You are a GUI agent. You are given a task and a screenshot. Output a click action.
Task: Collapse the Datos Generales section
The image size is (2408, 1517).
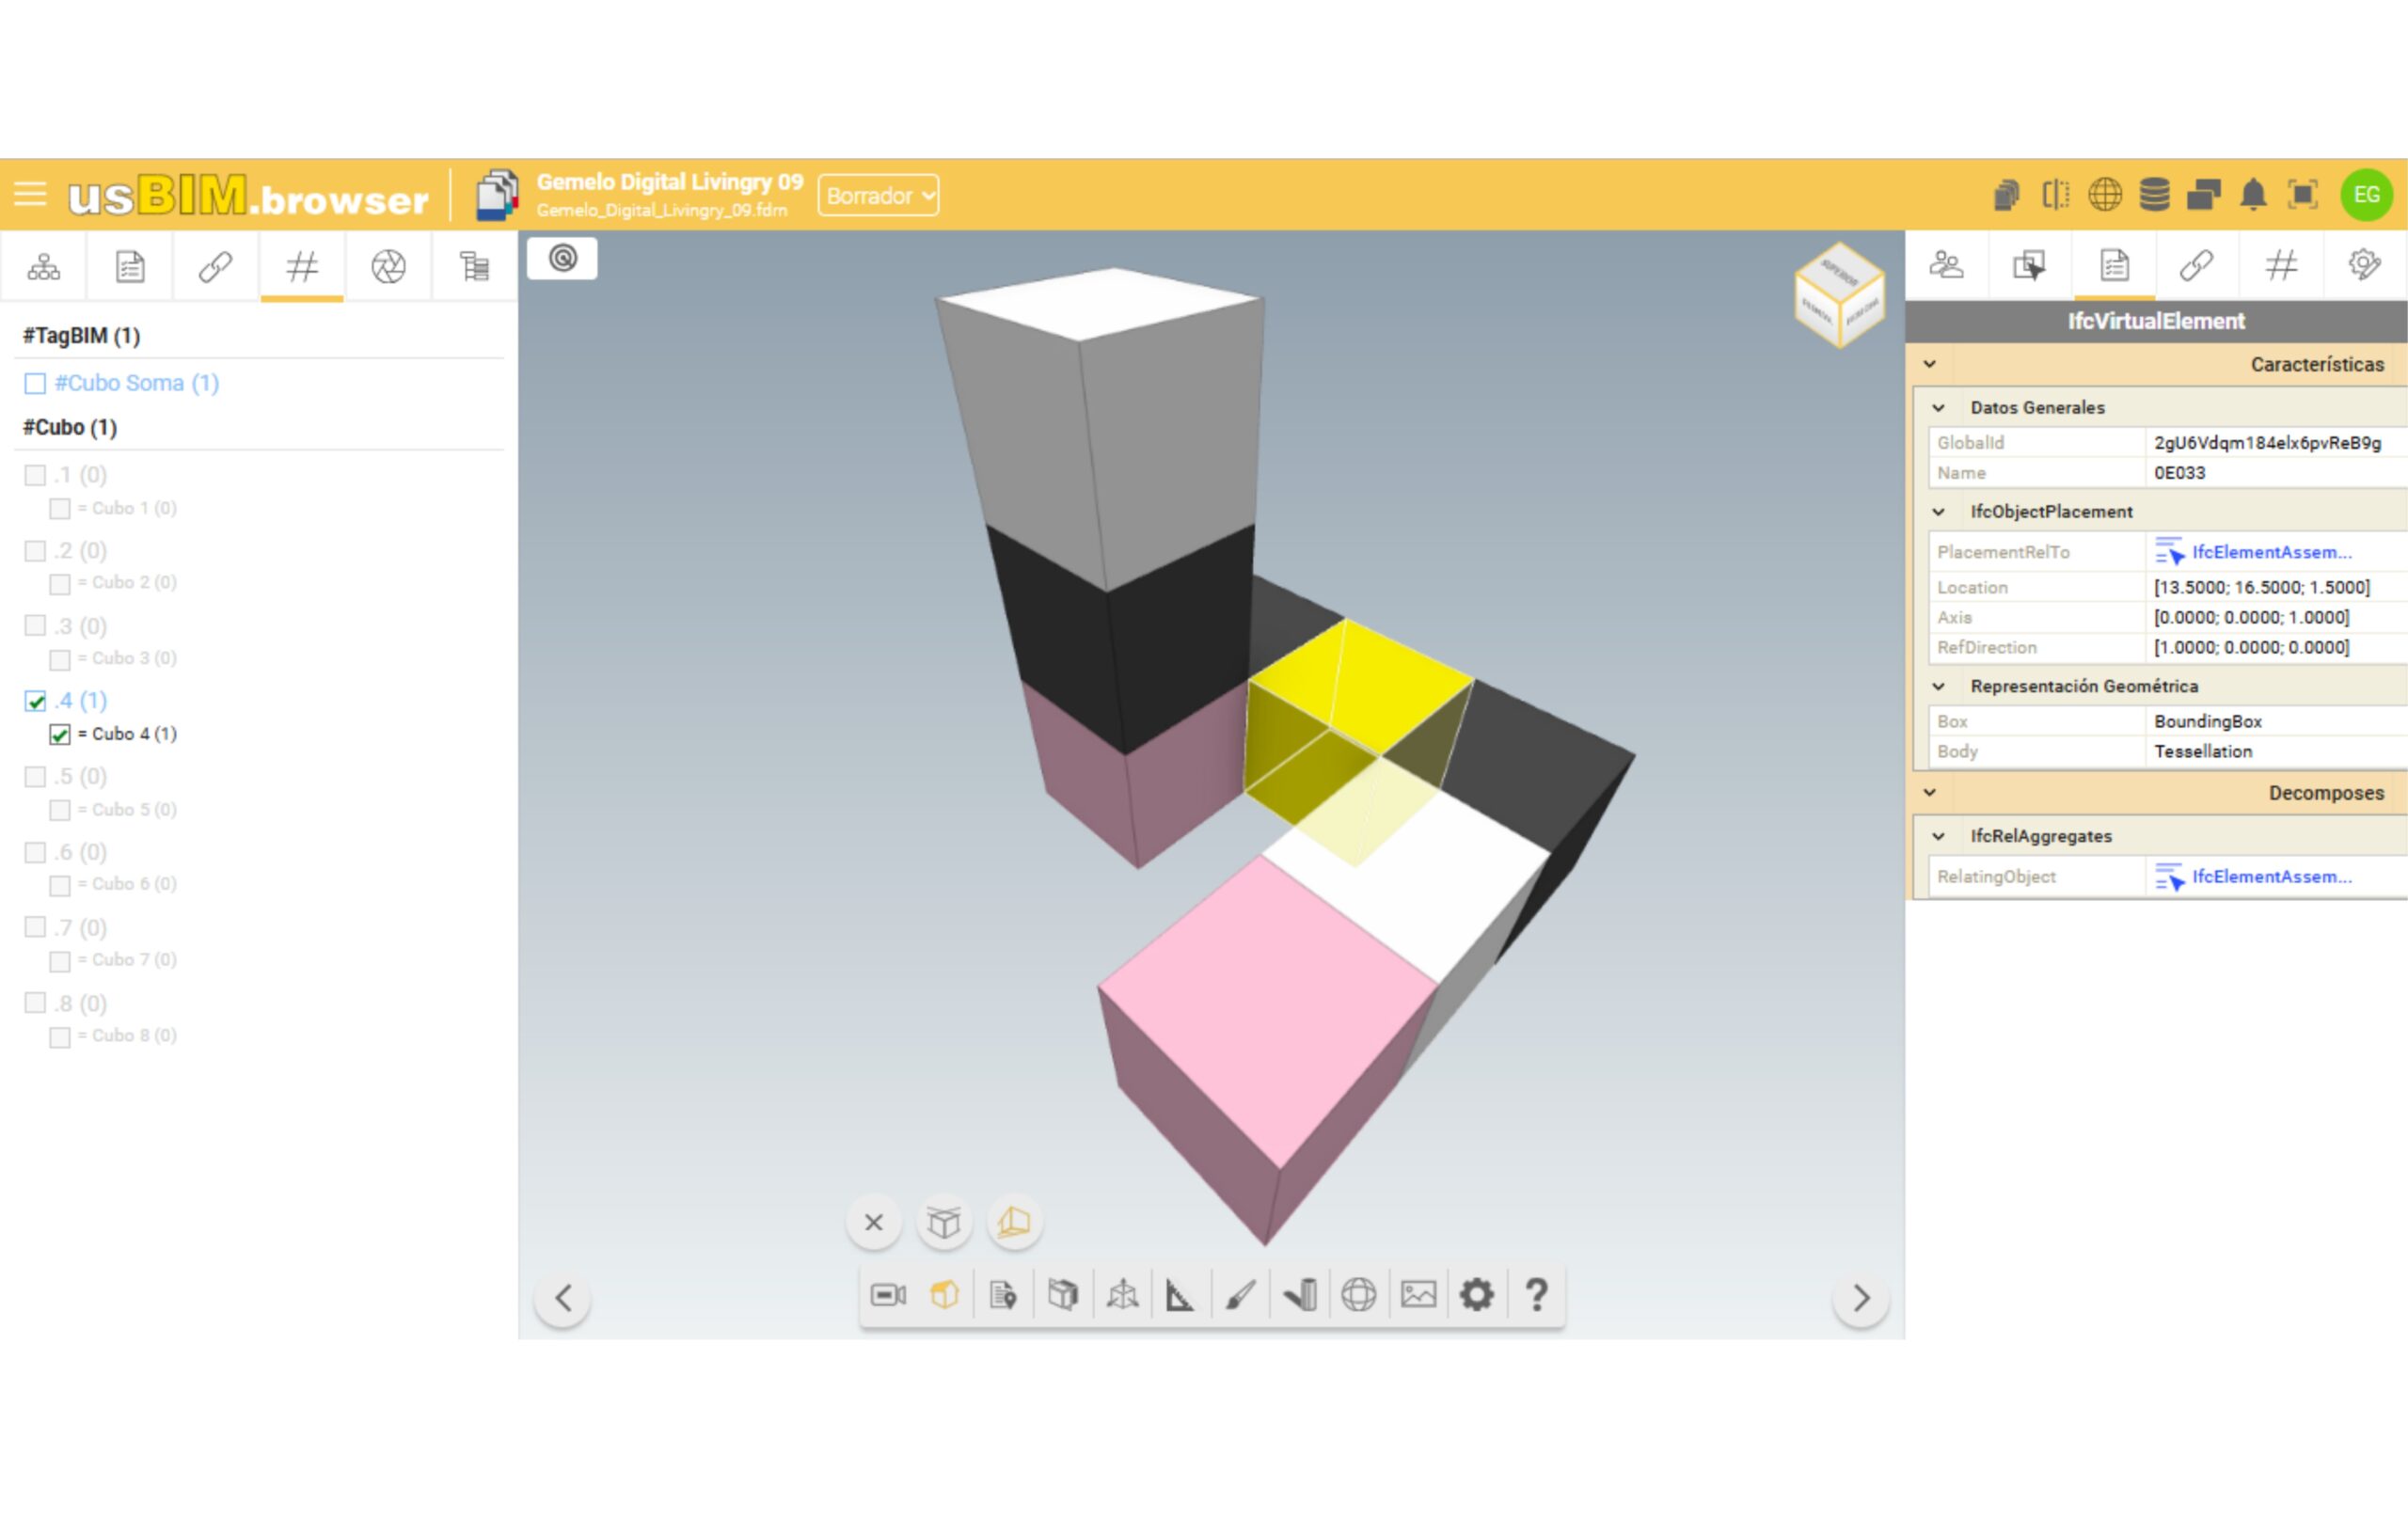(x=1938, y=408)
